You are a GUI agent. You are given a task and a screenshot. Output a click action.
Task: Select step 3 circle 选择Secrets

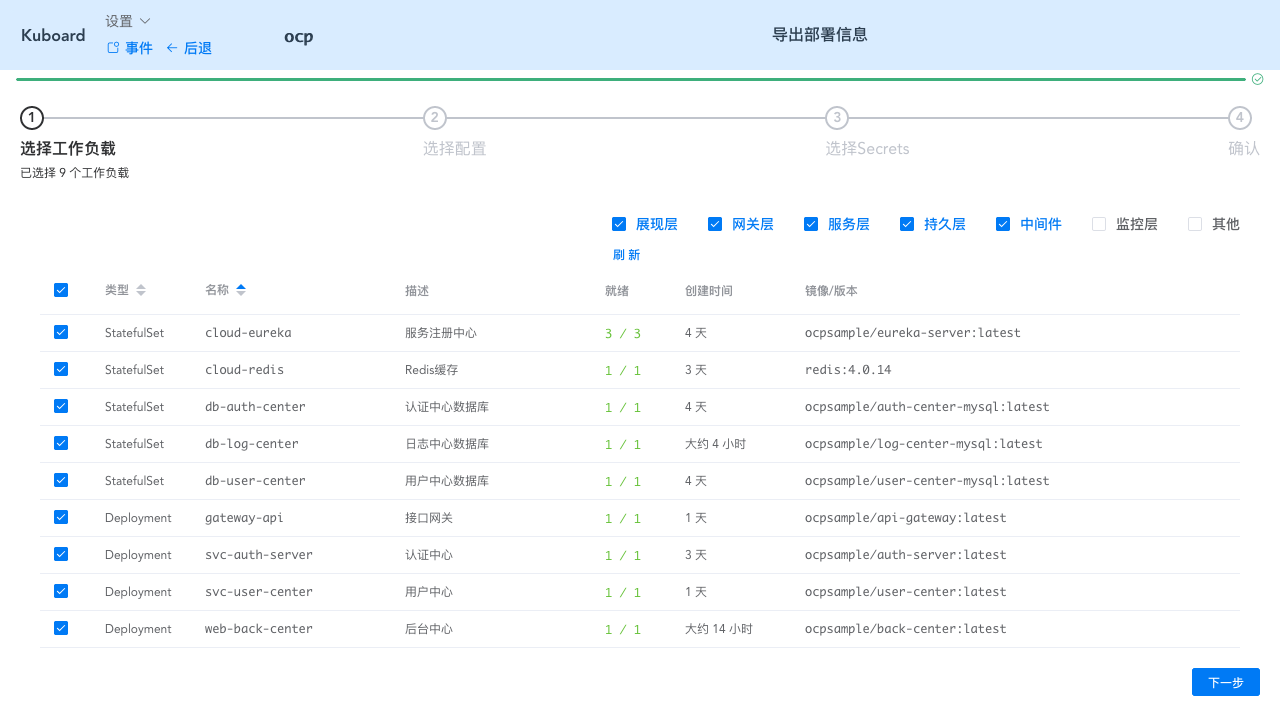(837, 118)
